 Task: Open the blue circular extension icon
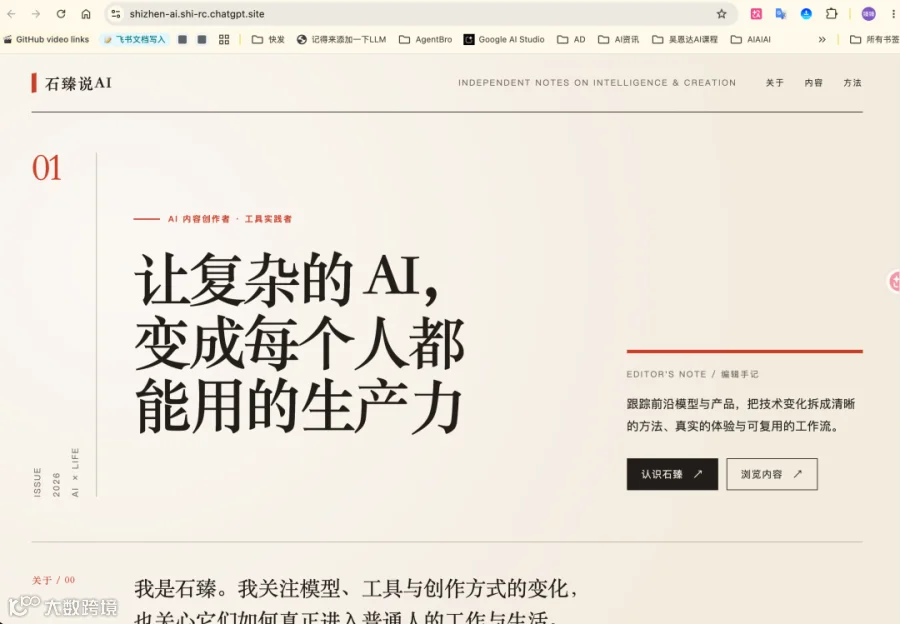click(x=806, y=14)
